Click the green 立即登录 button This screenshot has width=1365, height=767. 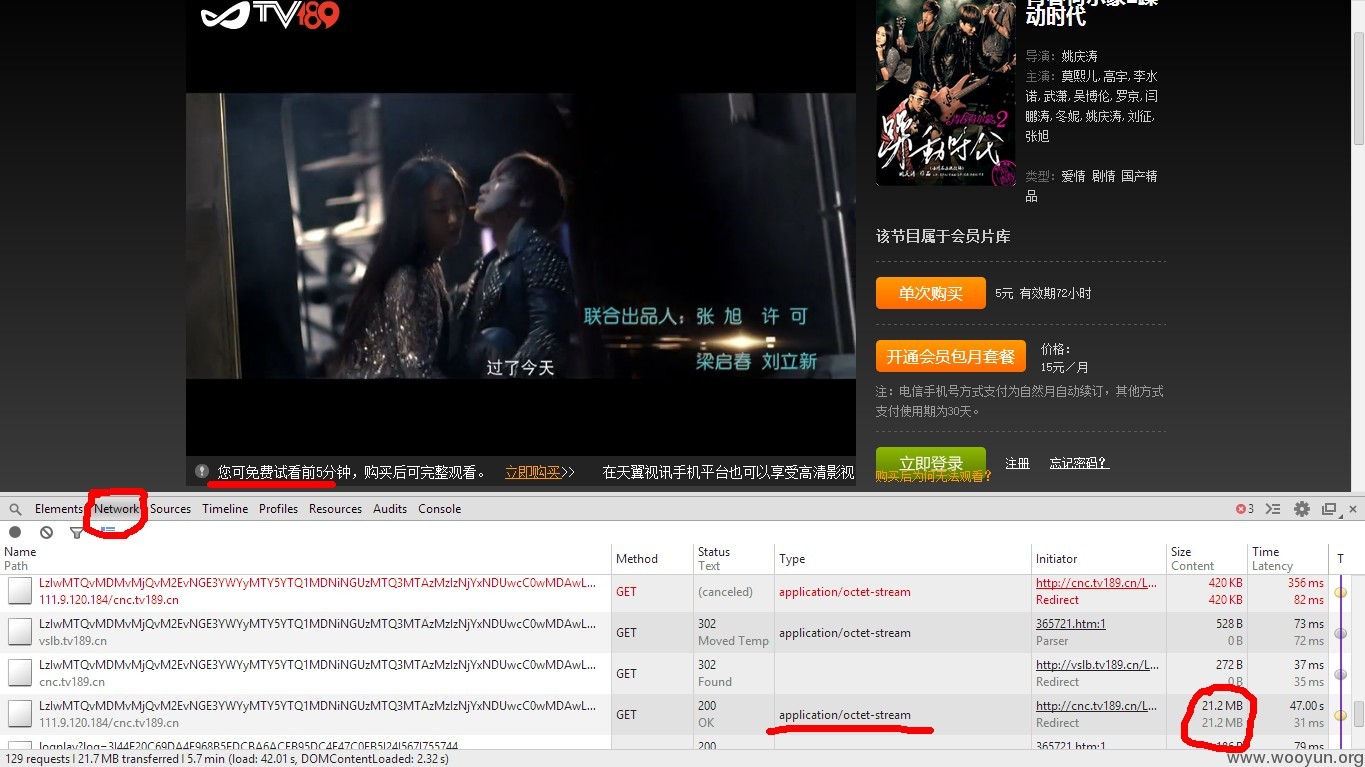[930, 463]
